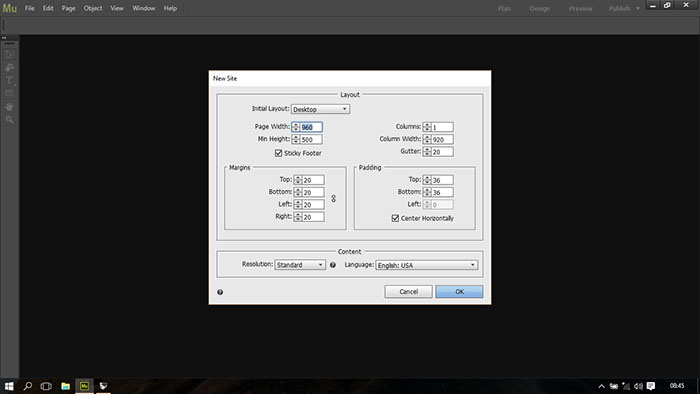The width and height of the screenshot is (700, 394).
Task: Click the OK button in New Site dialog
Action: (x=459, y=291)
